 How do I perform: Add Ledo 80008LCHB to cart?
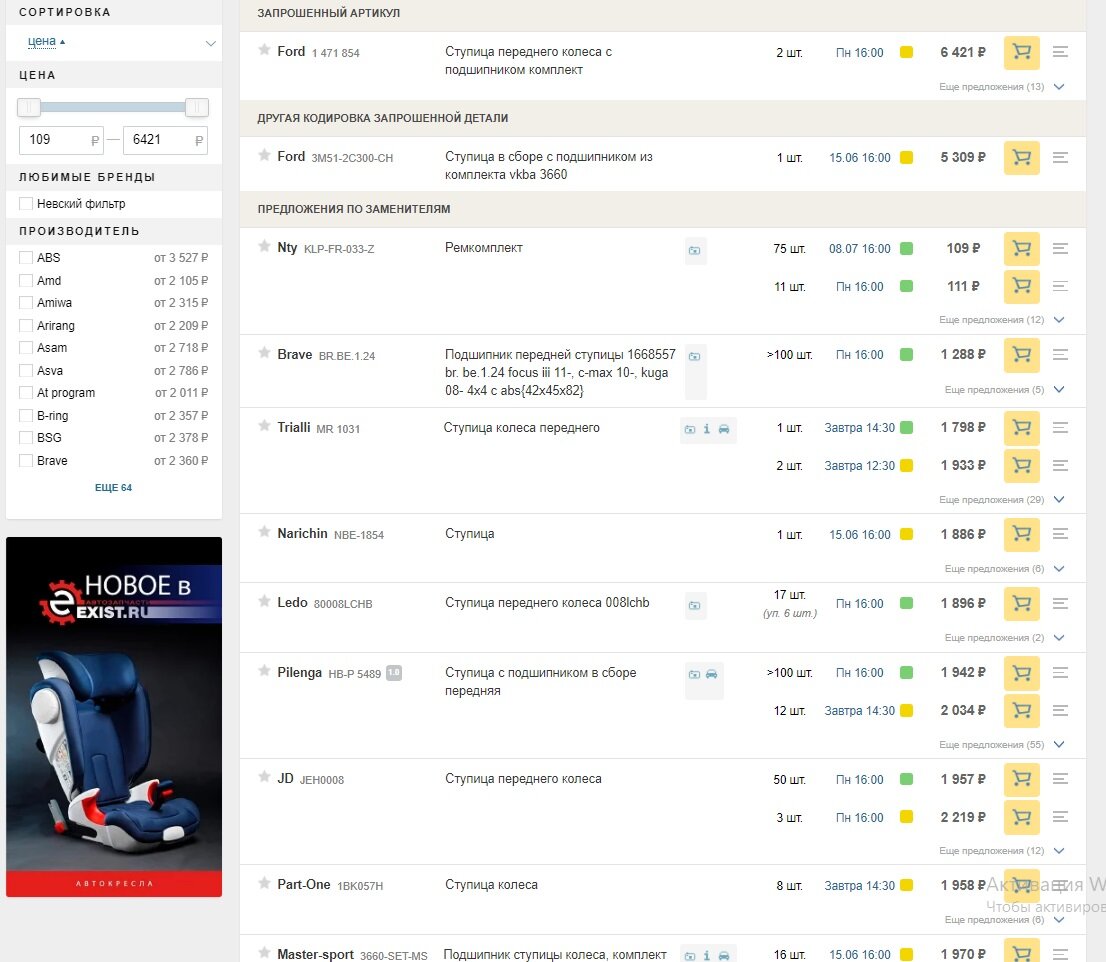click(1021, 604)
